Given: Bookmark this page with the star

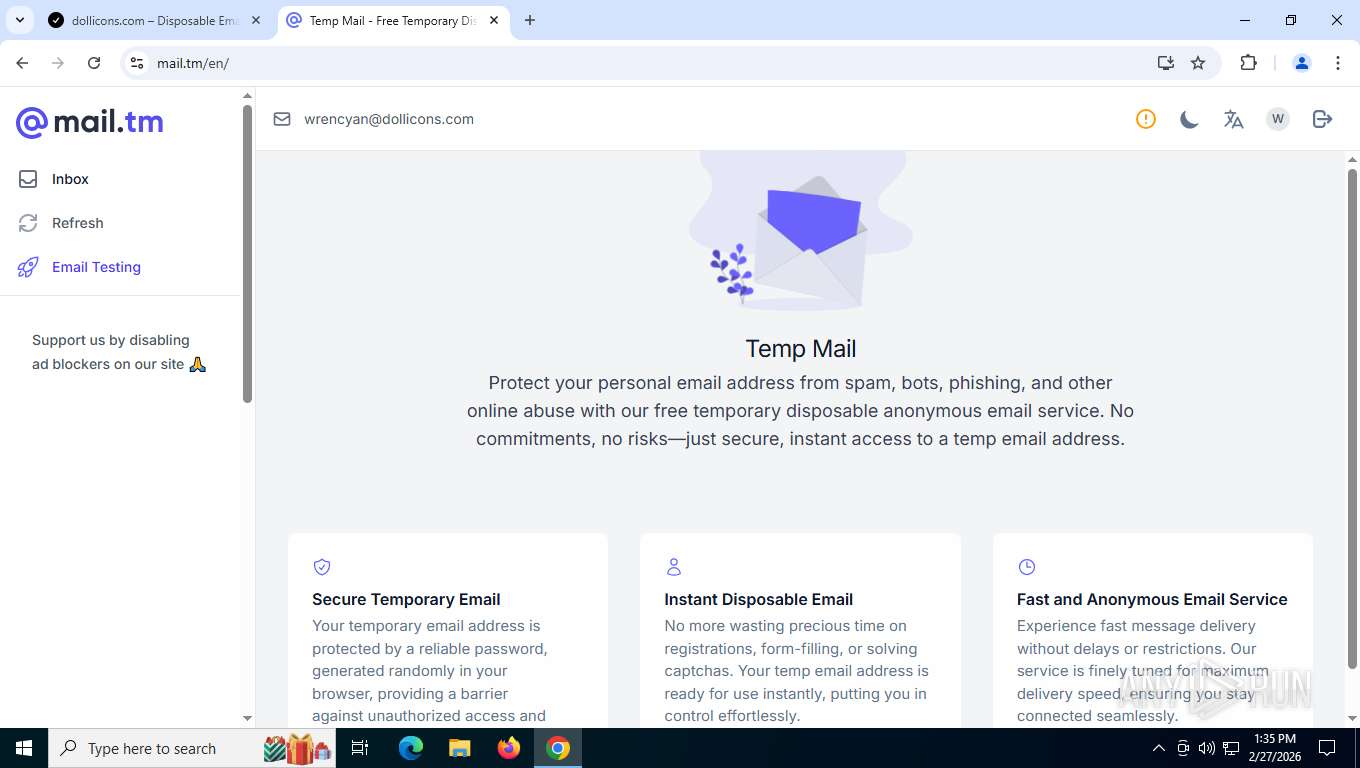Looking at the screenshot, I should (1198, 63).
